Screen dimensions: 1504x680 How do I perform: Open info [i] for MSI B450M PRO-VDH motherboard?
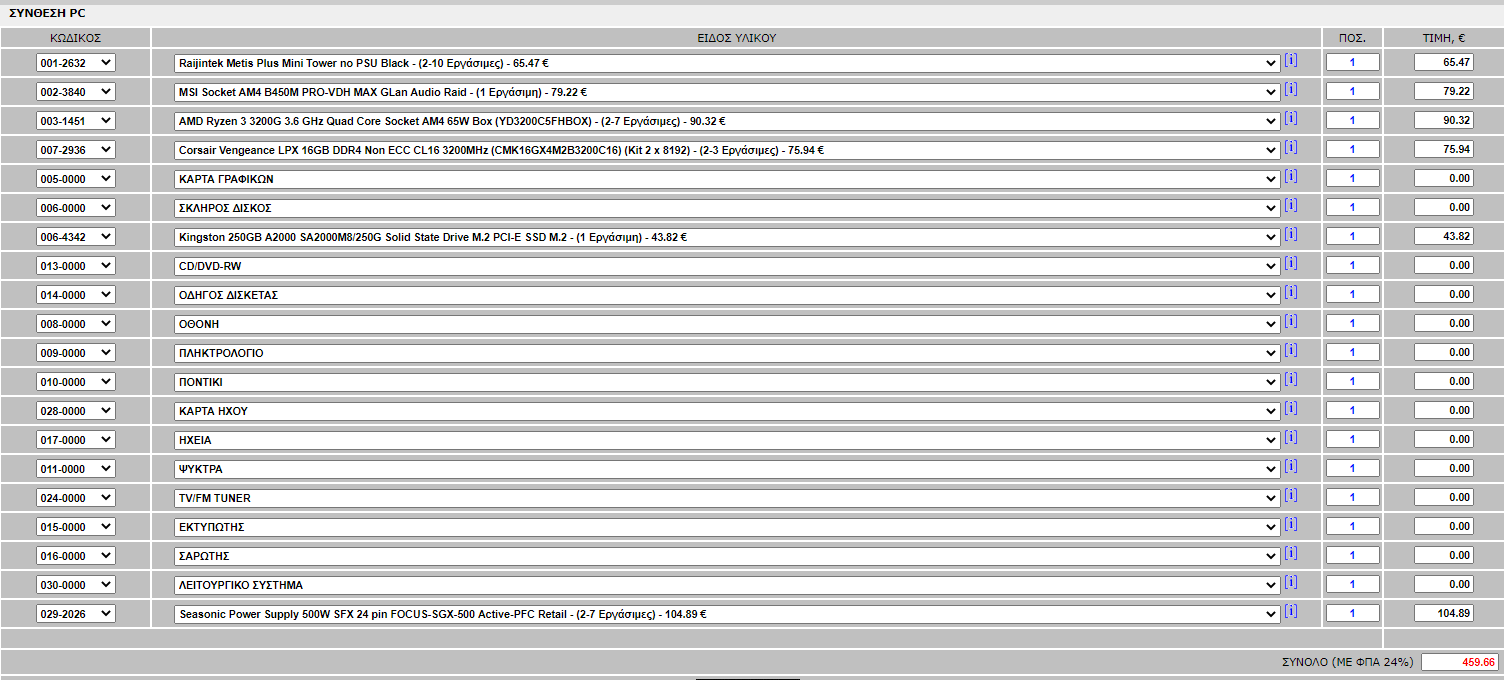1291,90
